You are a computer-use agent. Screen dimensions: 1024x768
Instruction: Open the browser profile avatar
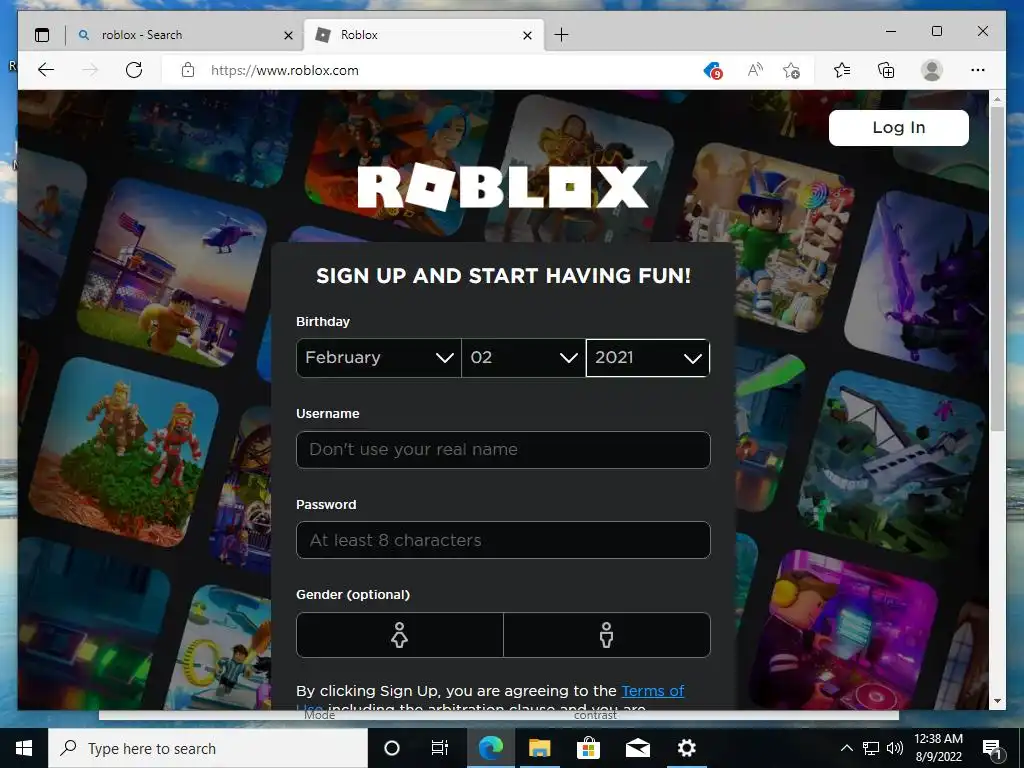pos(932,70)
